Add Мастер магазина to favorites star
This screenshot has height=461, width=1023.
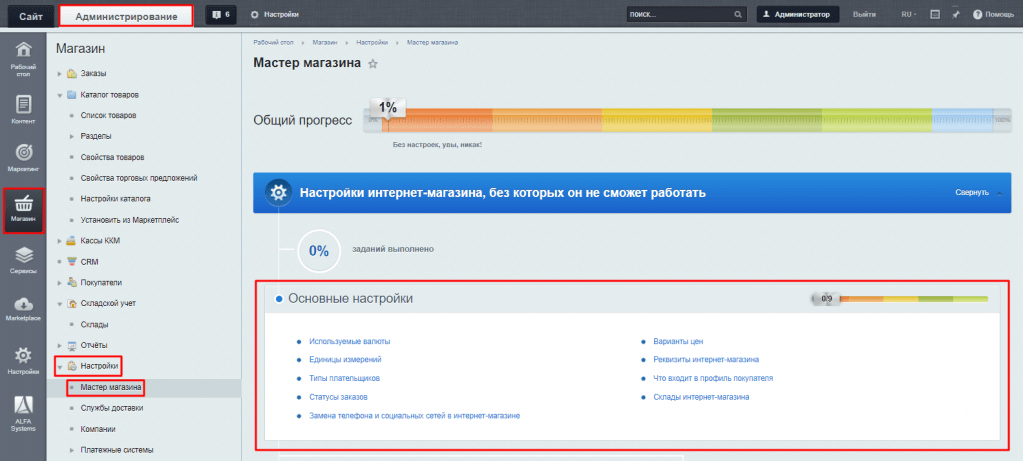(x=373, y=64)
